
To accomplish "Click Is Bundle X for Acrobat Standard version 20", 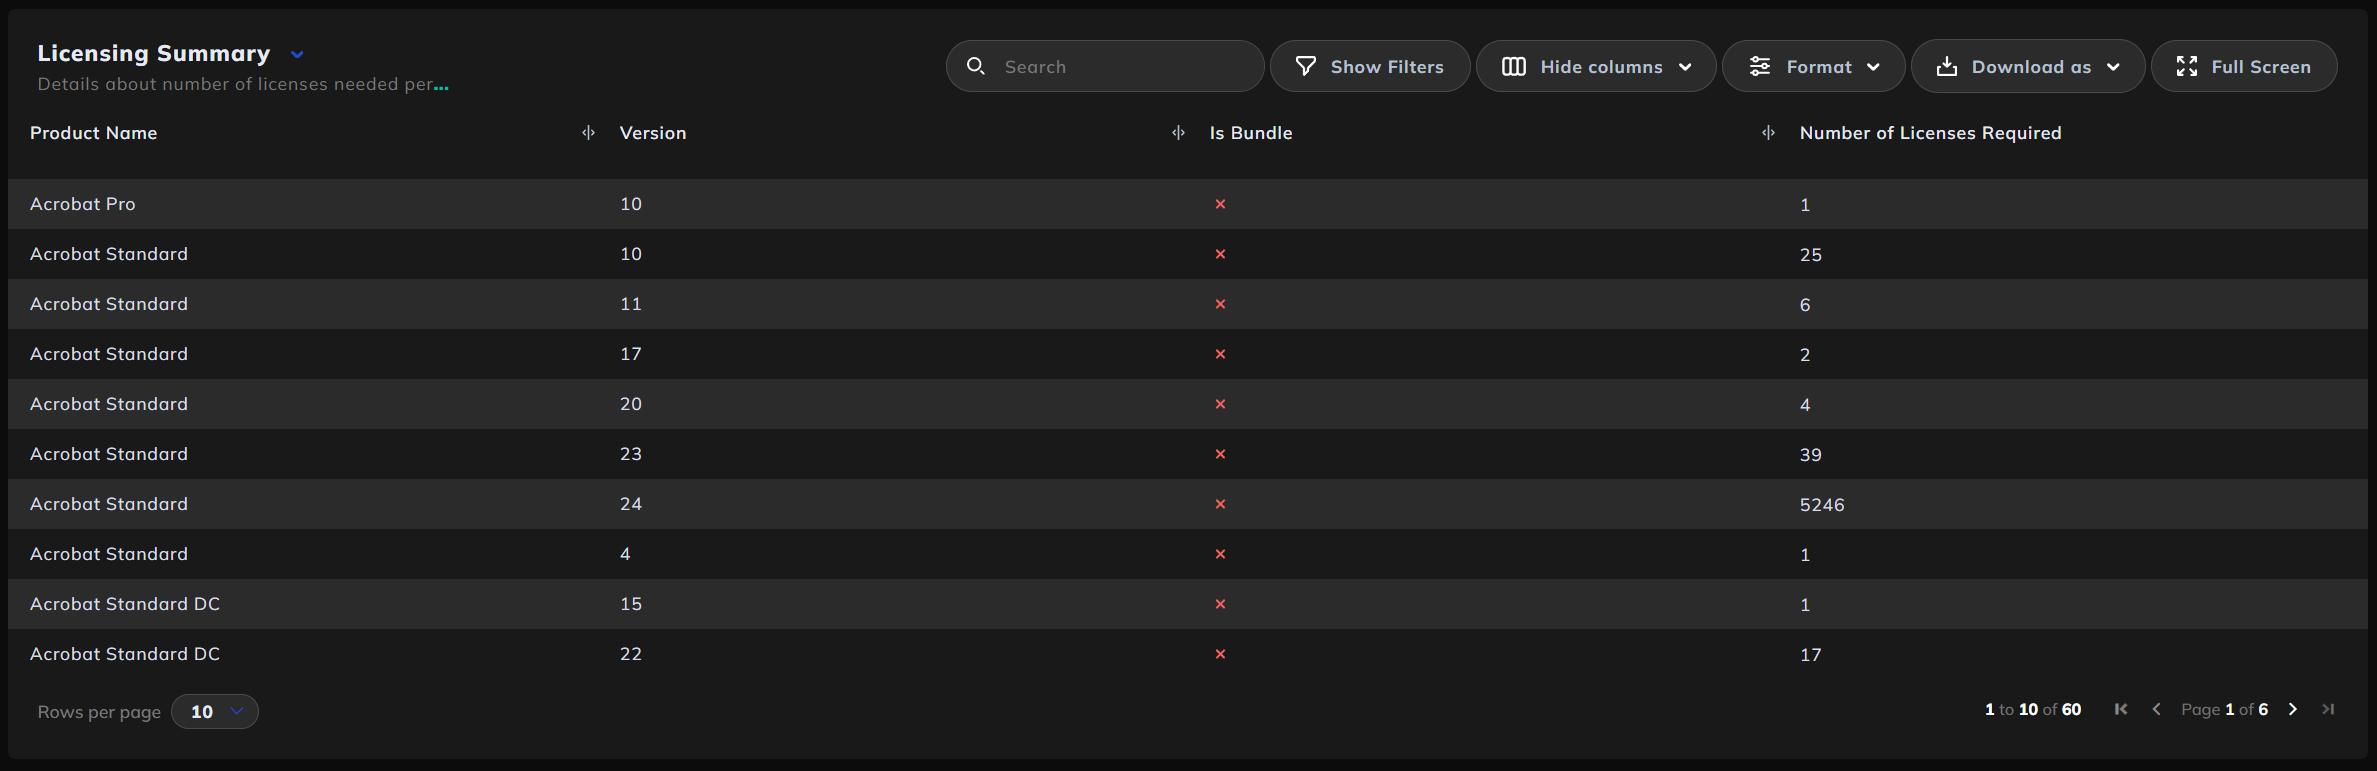I will (1220, 404).
